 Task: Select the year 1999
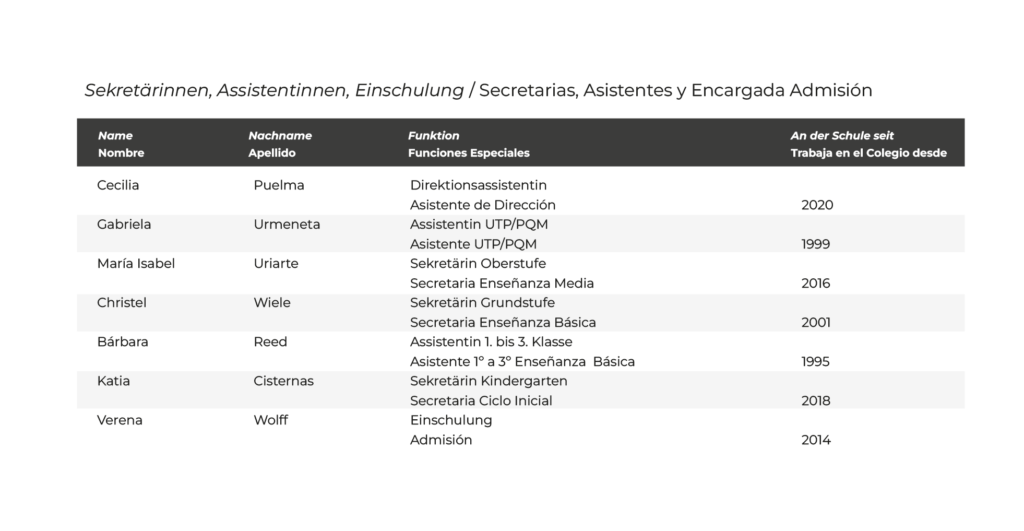(x=816, y=244)
